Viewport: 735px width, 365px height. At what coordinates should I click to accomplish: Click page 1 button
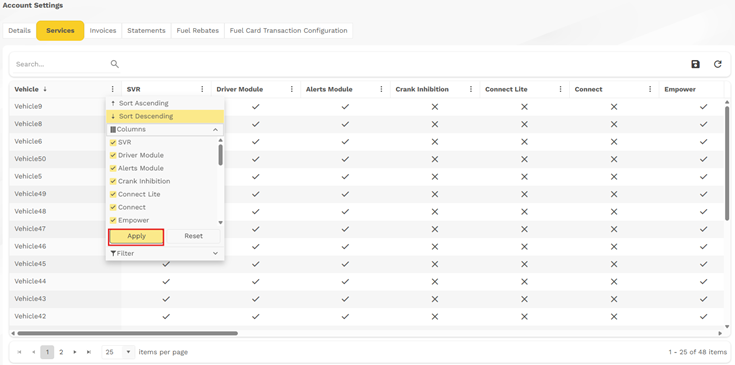pyautogui.click(x=47, y=352)
